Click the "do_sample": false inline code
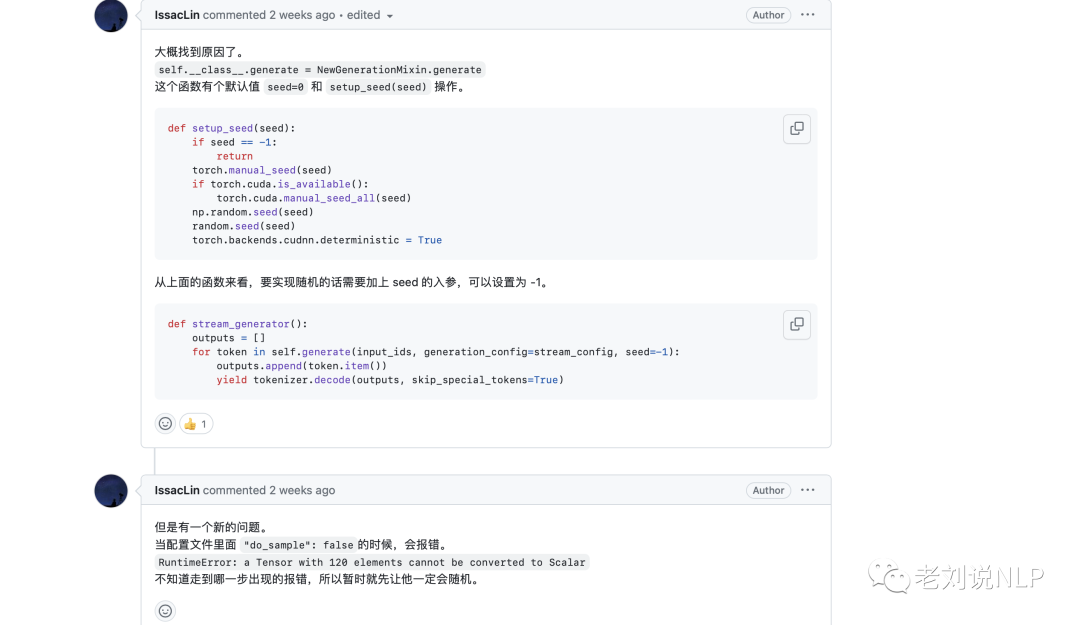The image size is (1080, 625). pos(298,545)
